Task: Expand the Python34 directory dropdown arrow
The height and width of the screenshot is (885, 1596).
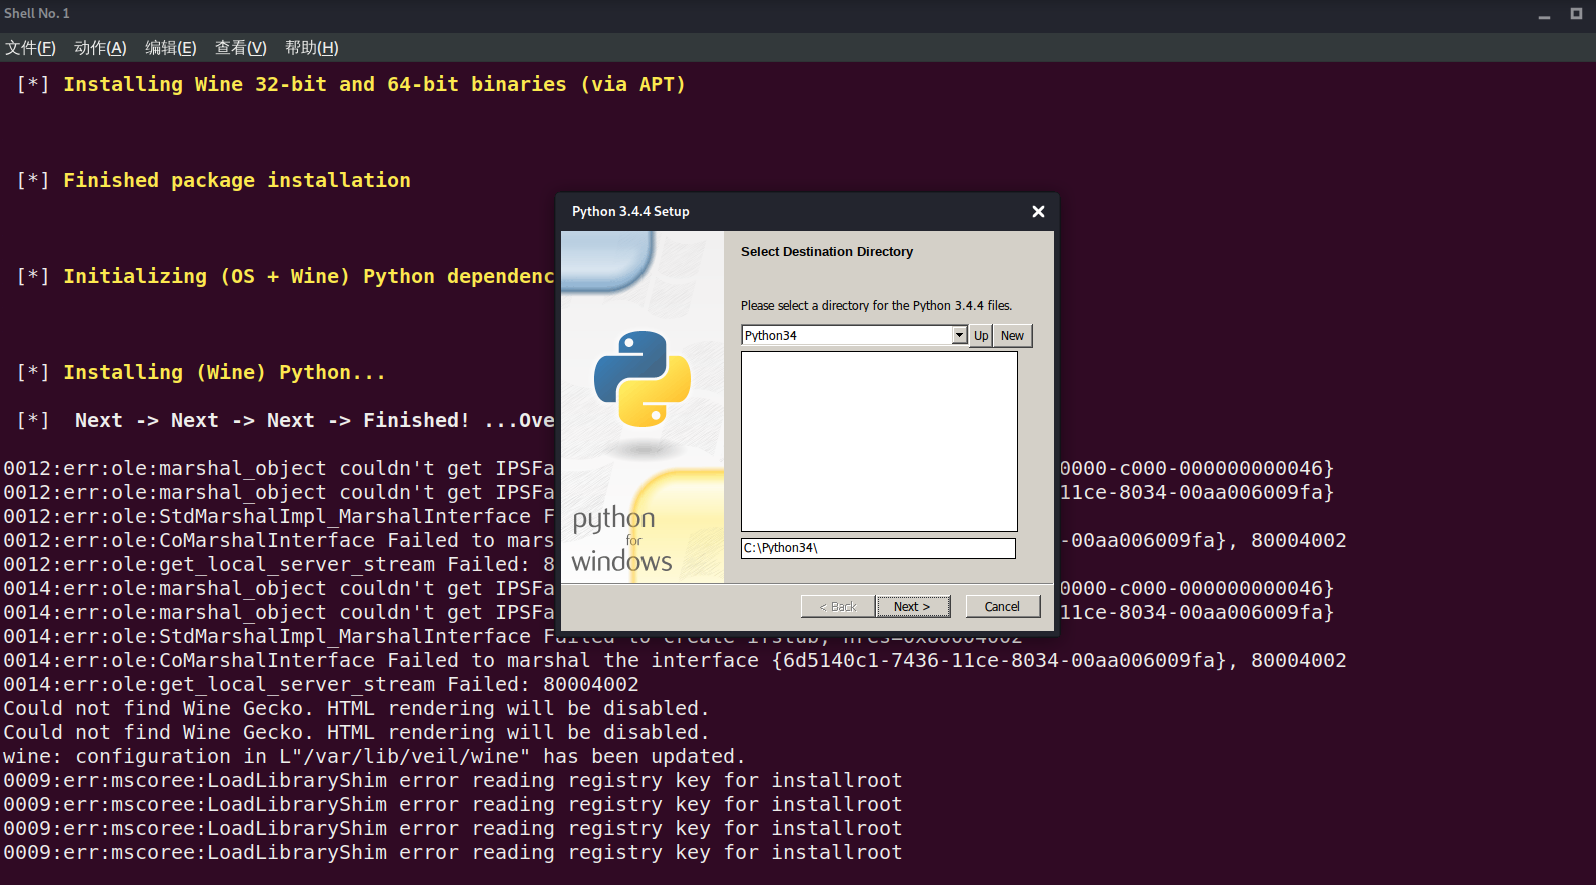Action: [959, 336]
